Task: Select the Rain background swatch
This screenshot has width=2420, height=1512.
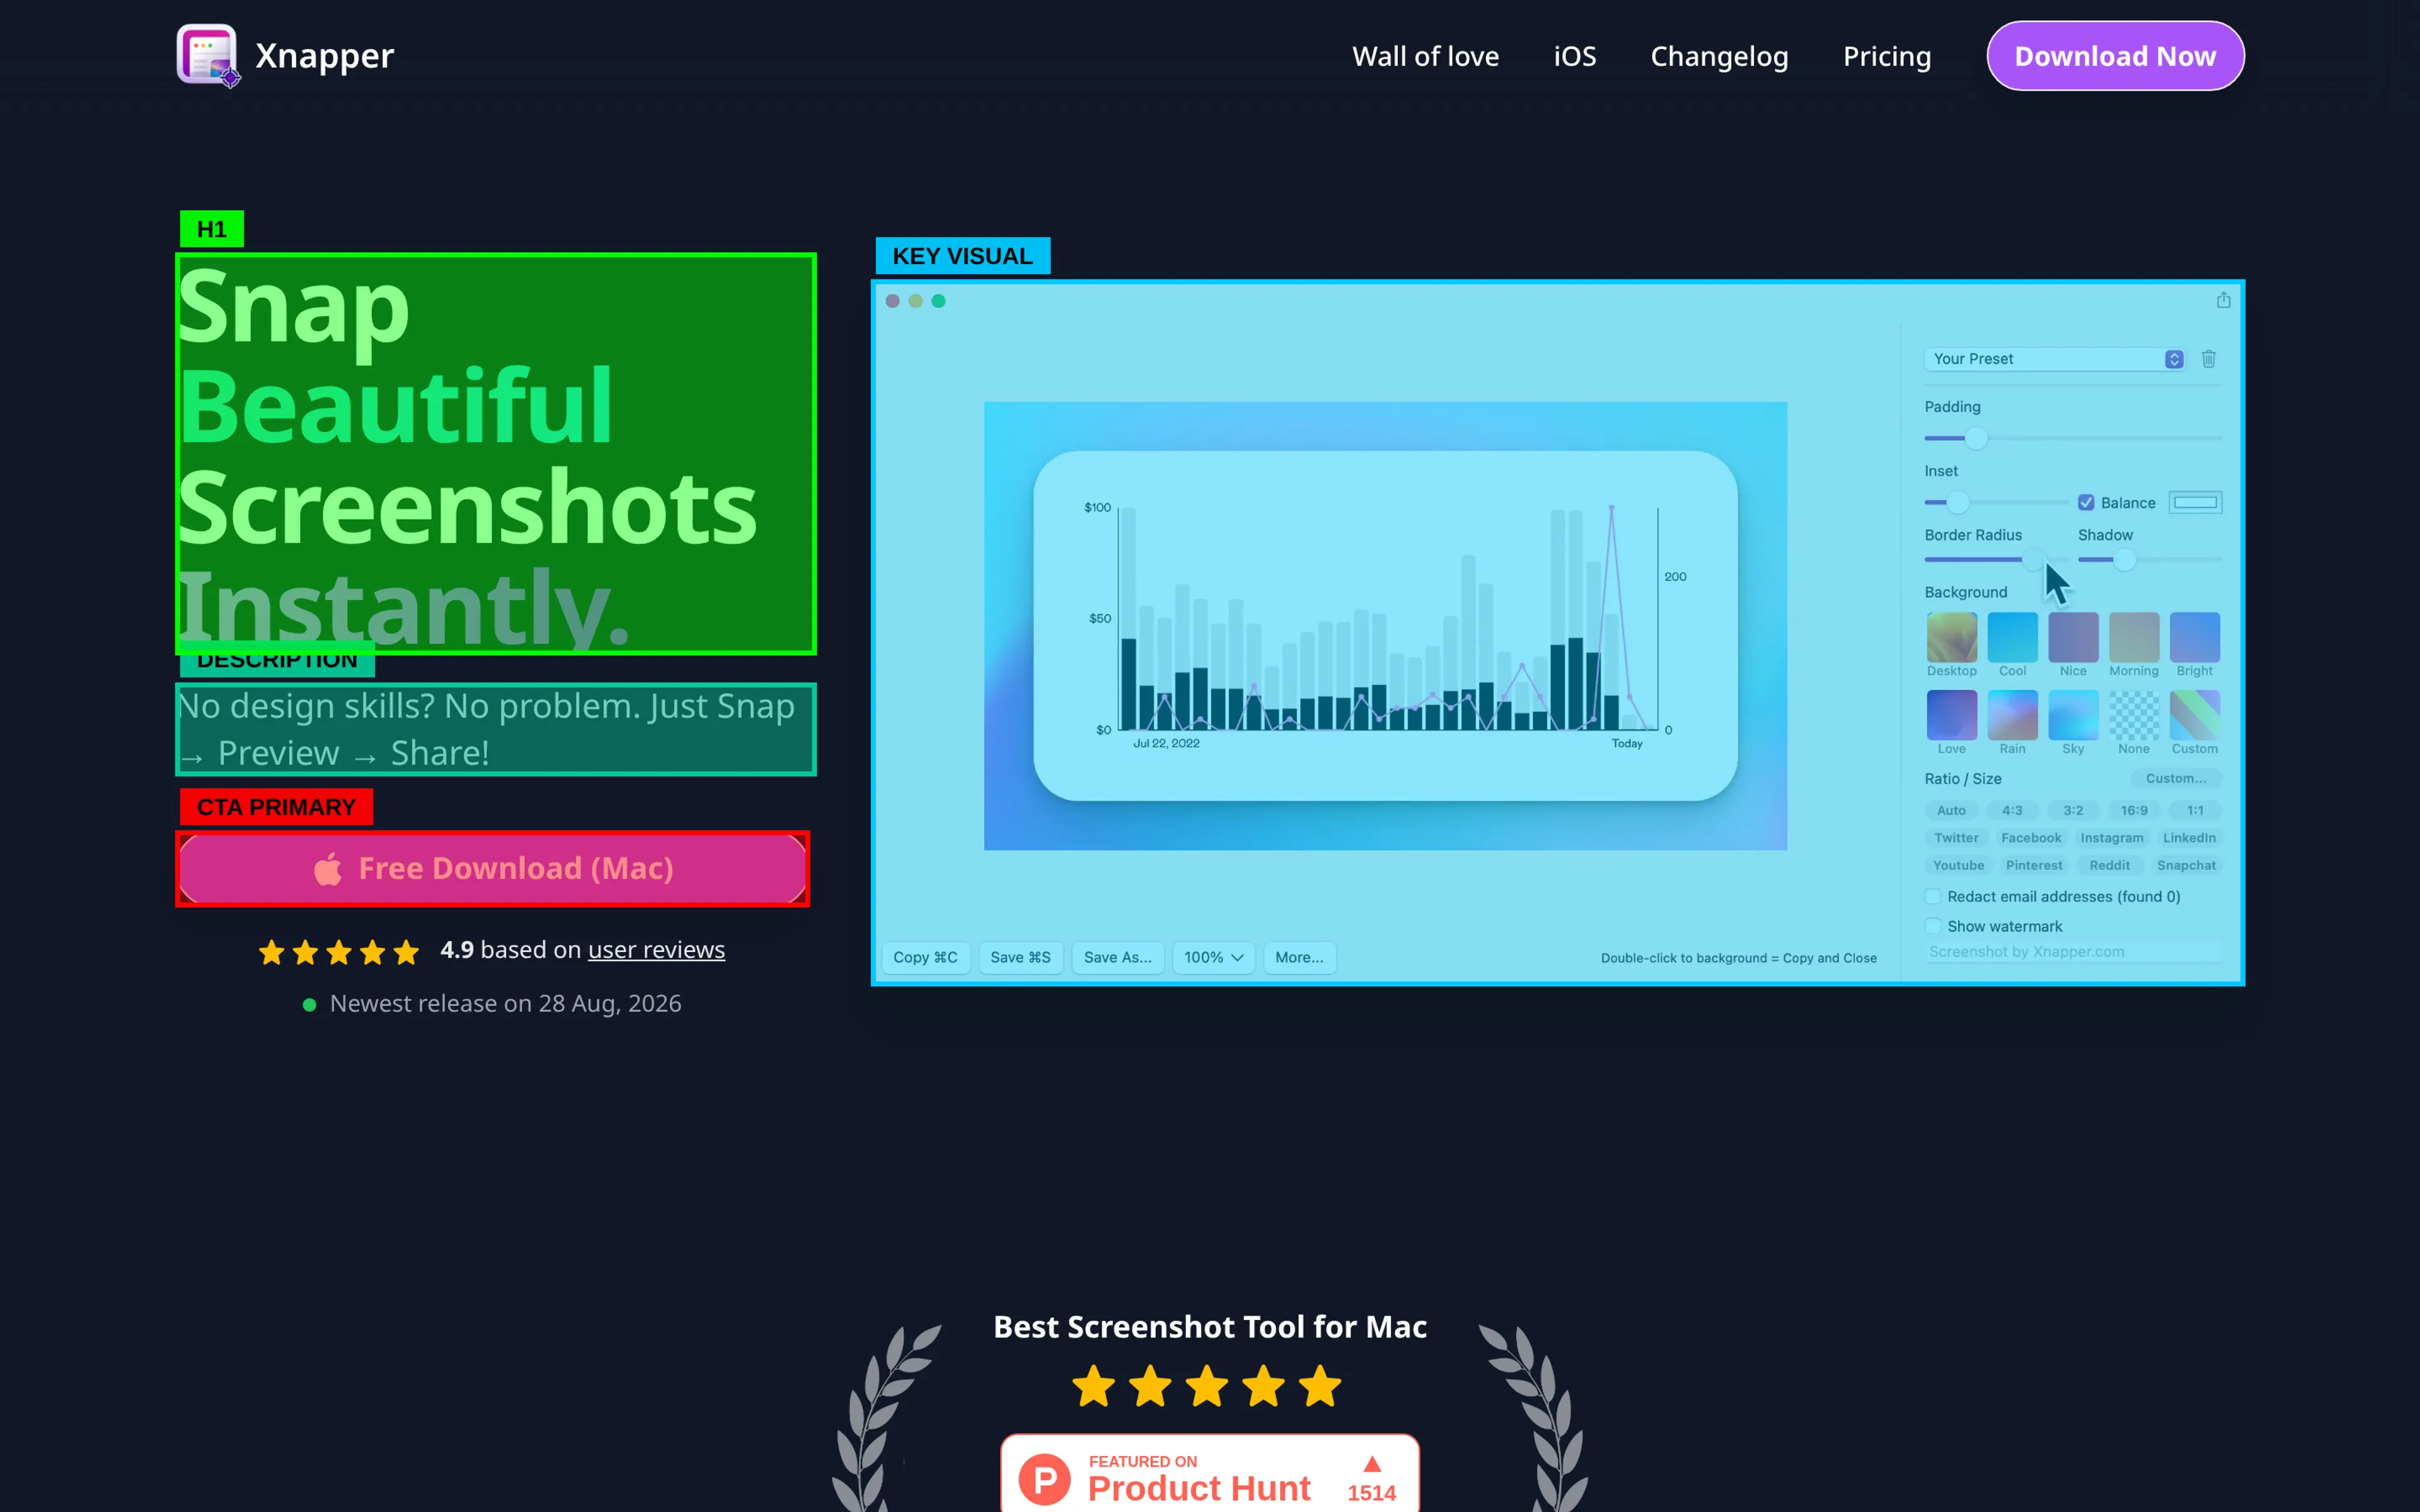Action: pos(2012,715)
